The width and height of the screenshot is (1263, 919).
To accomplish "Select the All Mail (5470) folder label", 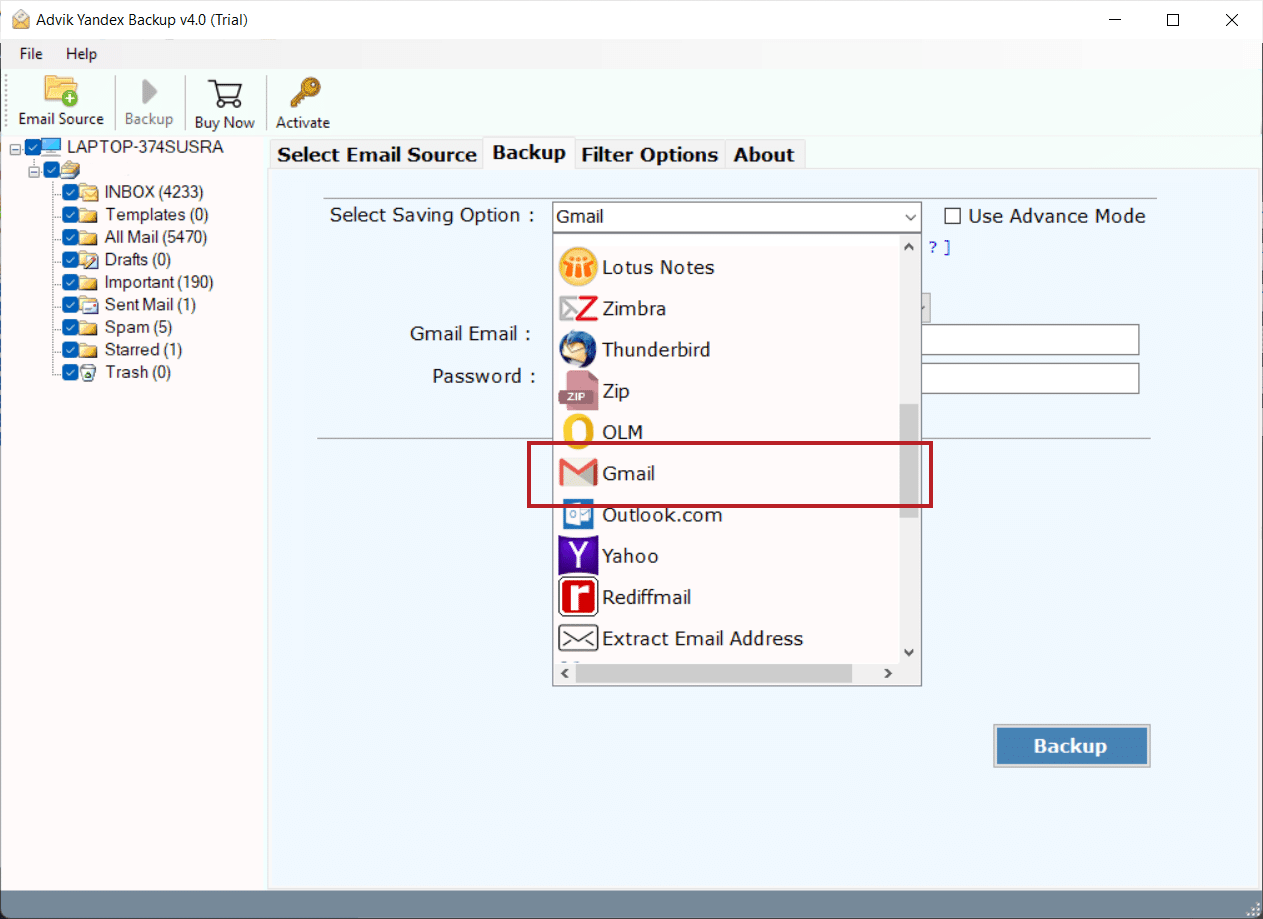I will pos(156,237).
